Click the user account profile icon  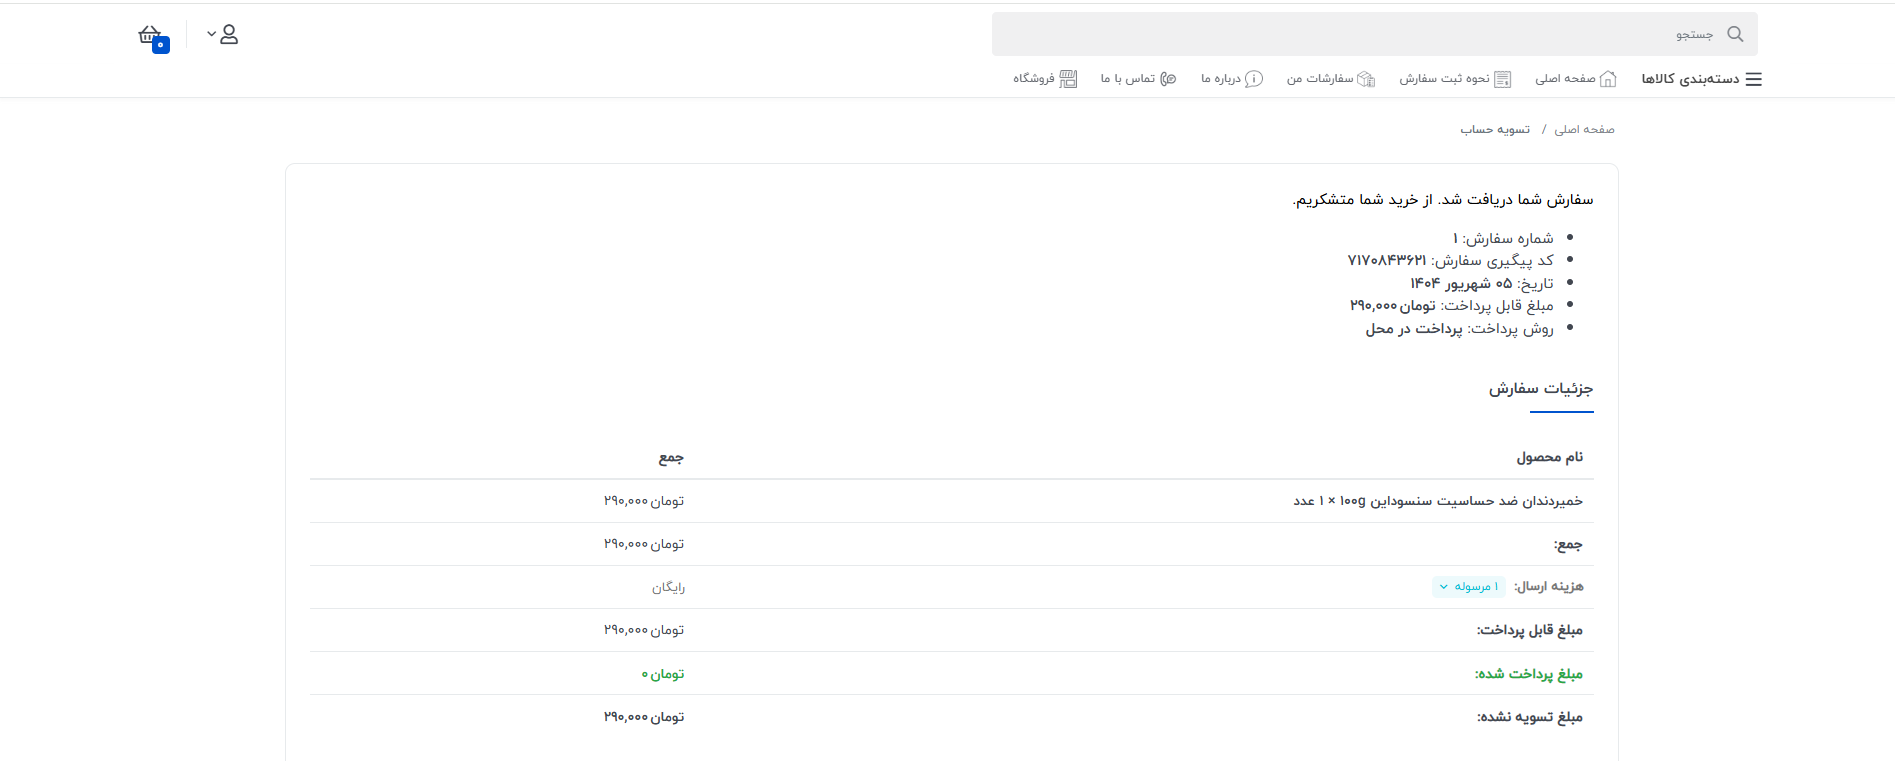229,35
